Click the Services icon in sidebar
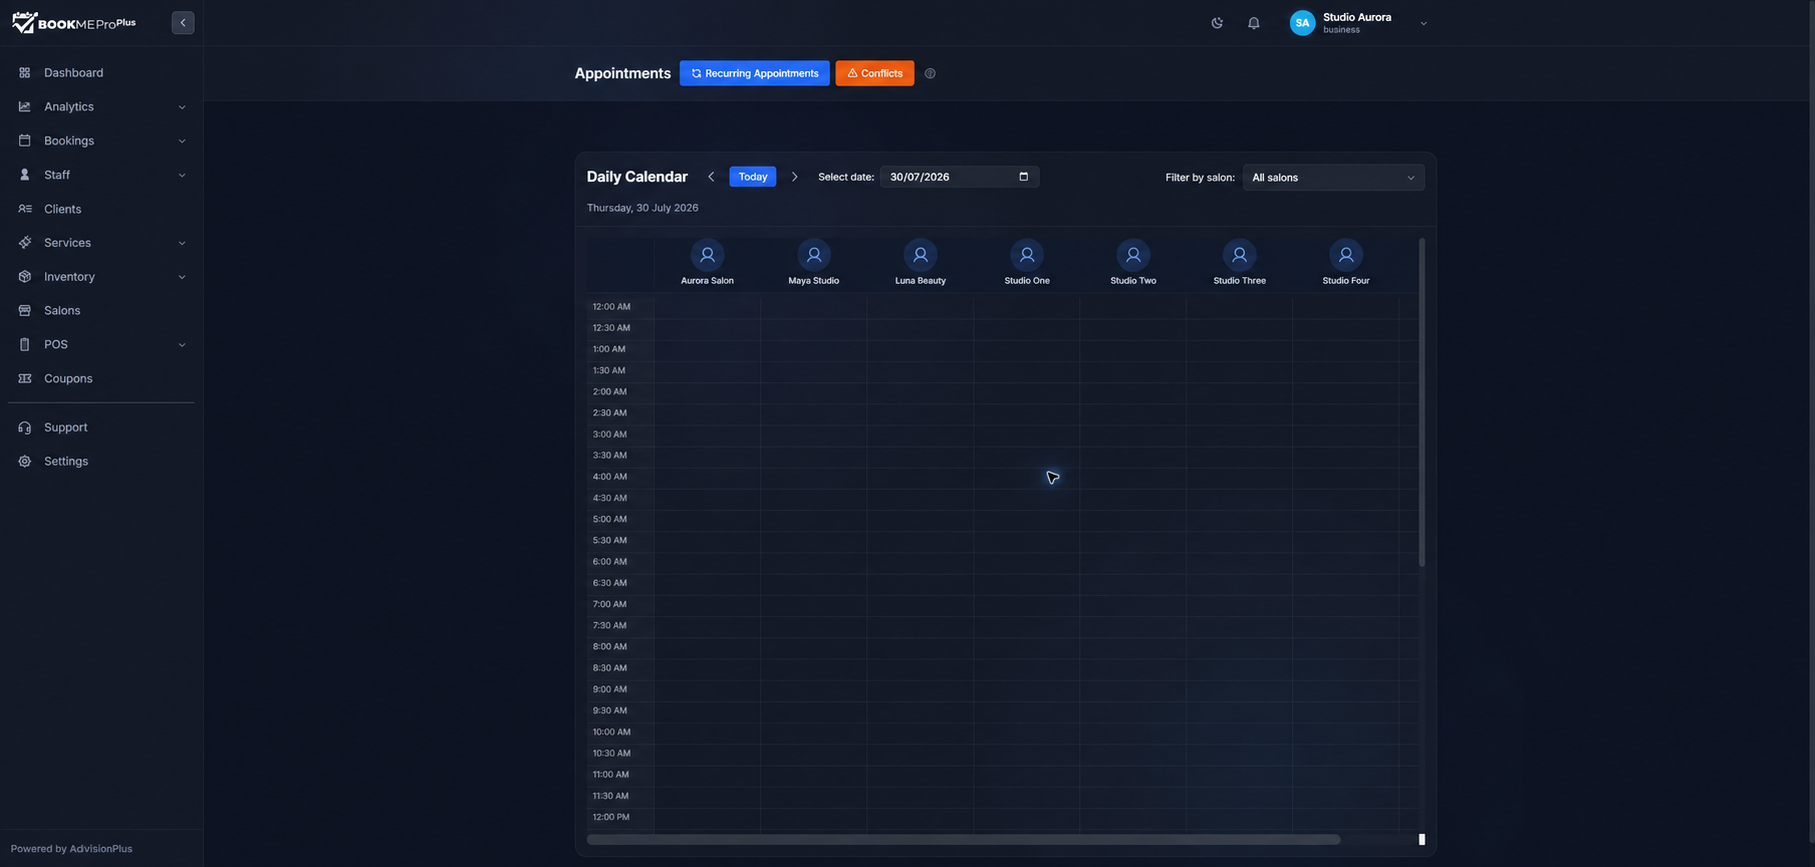Image resolution: width=1815 pixels, height=867 pixels. 25,243
